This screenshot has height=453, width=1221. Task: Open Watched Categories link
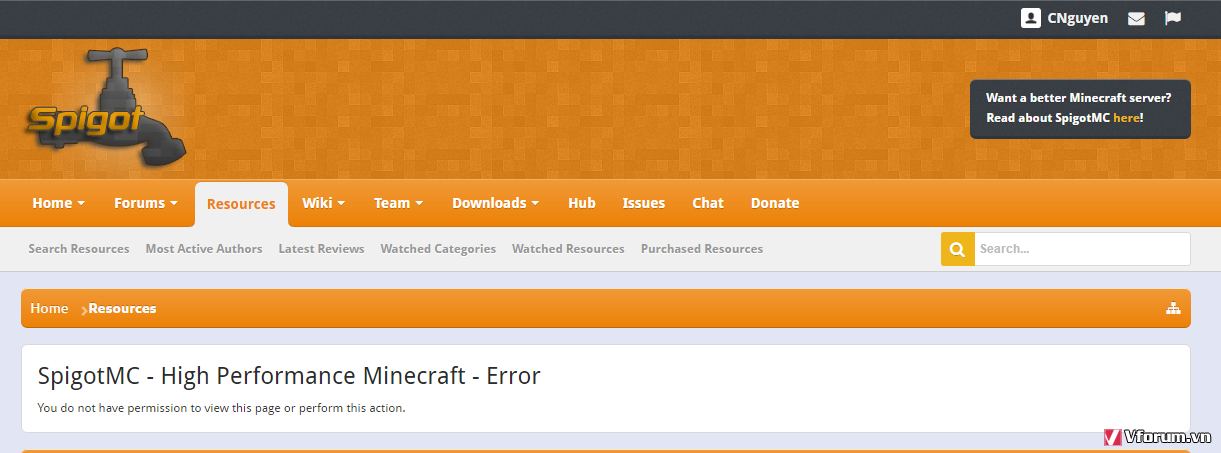(438, 249)
